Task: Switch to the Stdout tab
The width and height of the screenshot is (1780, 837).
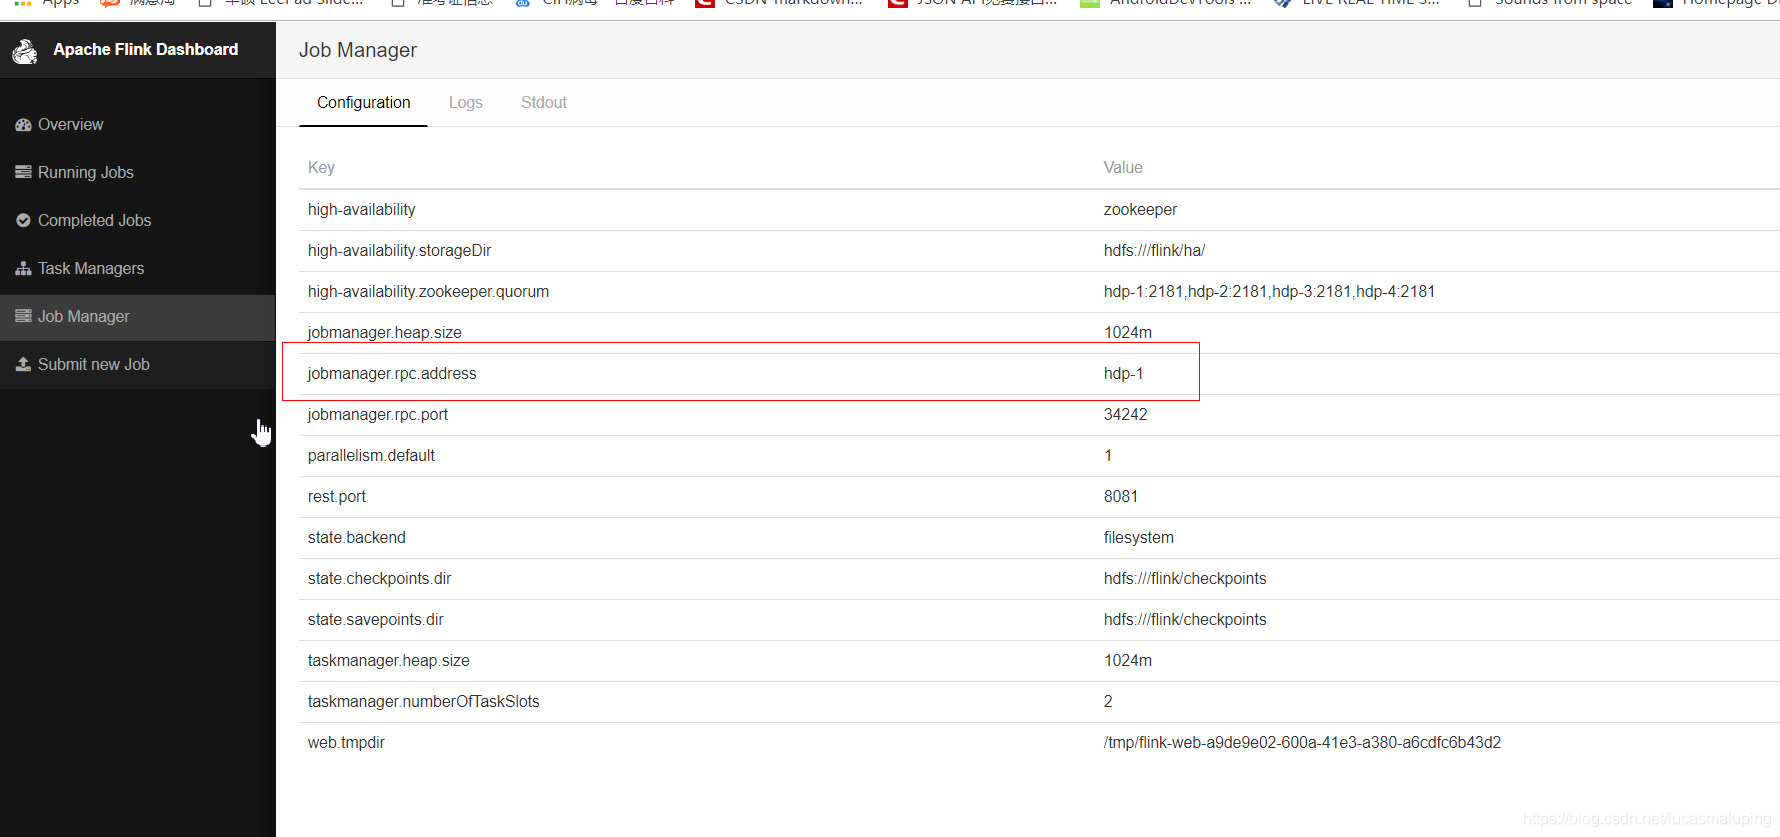Action: 544,102
